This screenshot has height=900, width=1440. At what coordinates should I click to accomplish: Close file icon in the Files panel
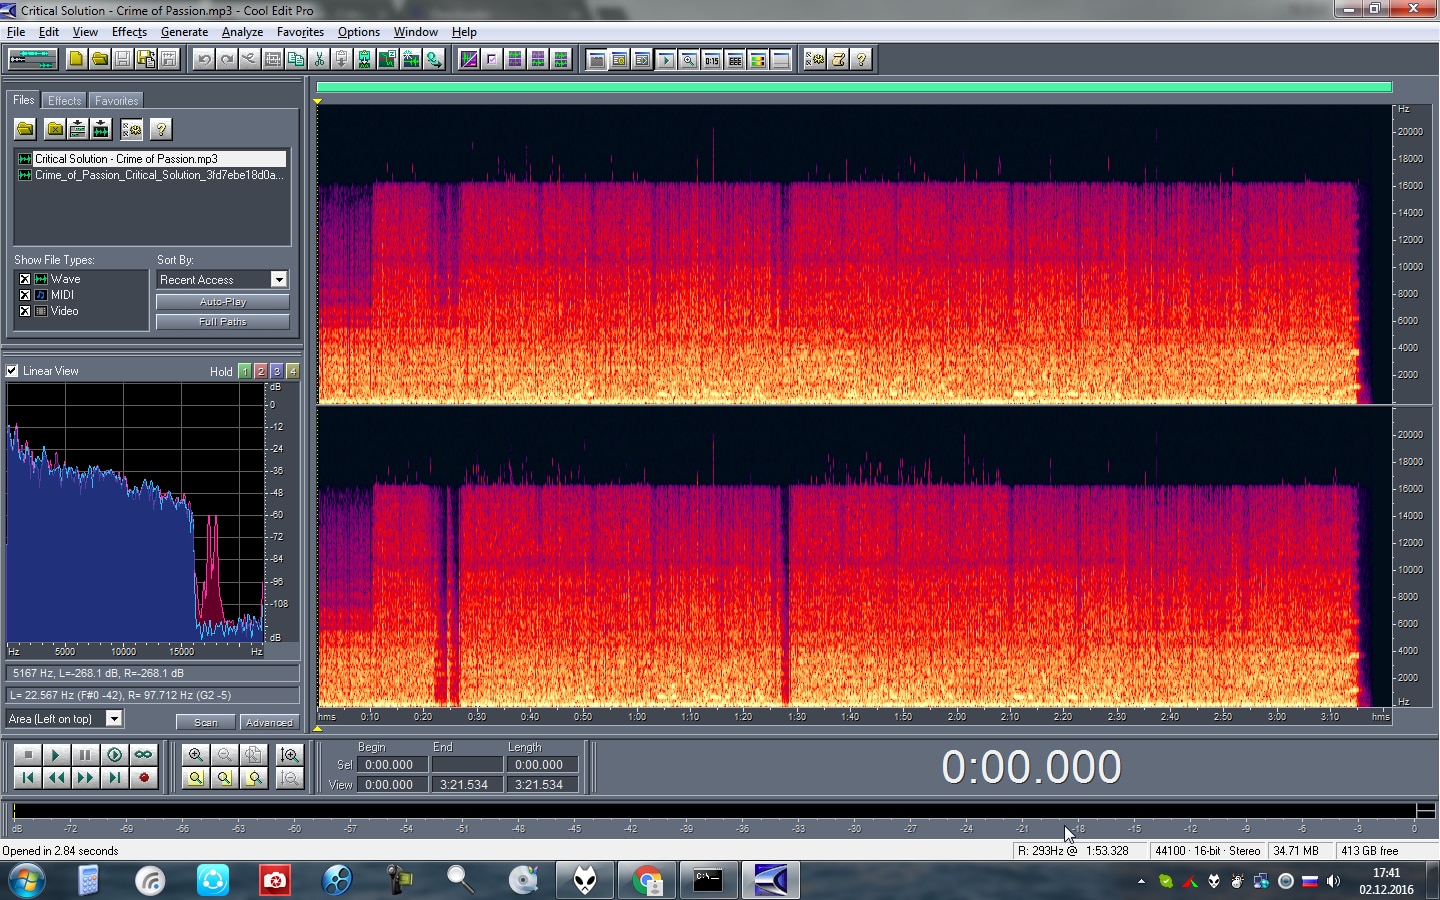coord(55,129)
